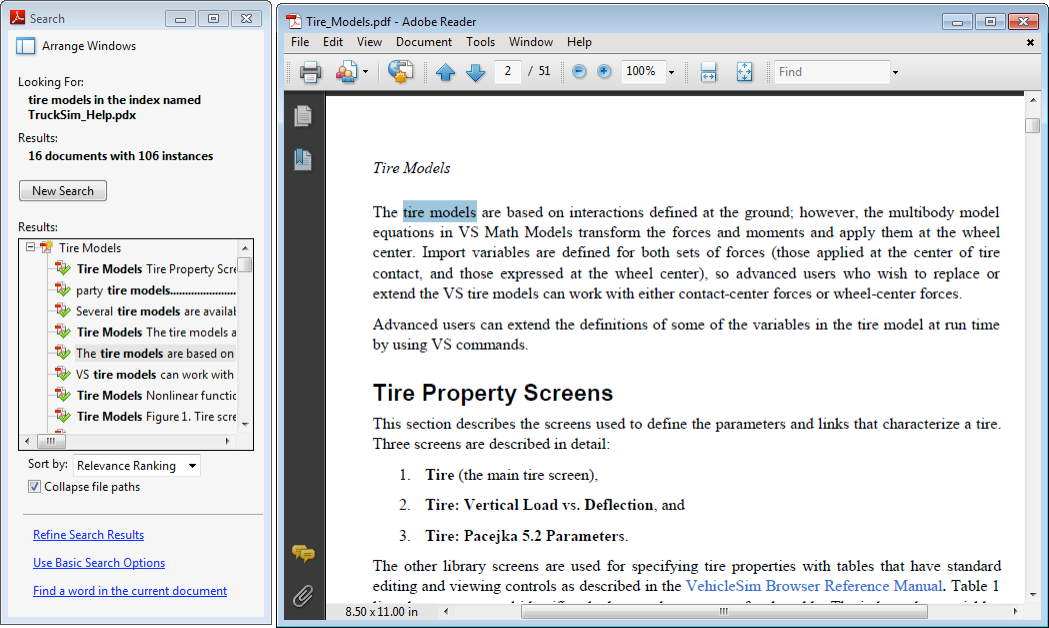The width and height of the screenshot is (1049, 628).
Task: Select the Fit Full Page icon
Action: [745, 72]
